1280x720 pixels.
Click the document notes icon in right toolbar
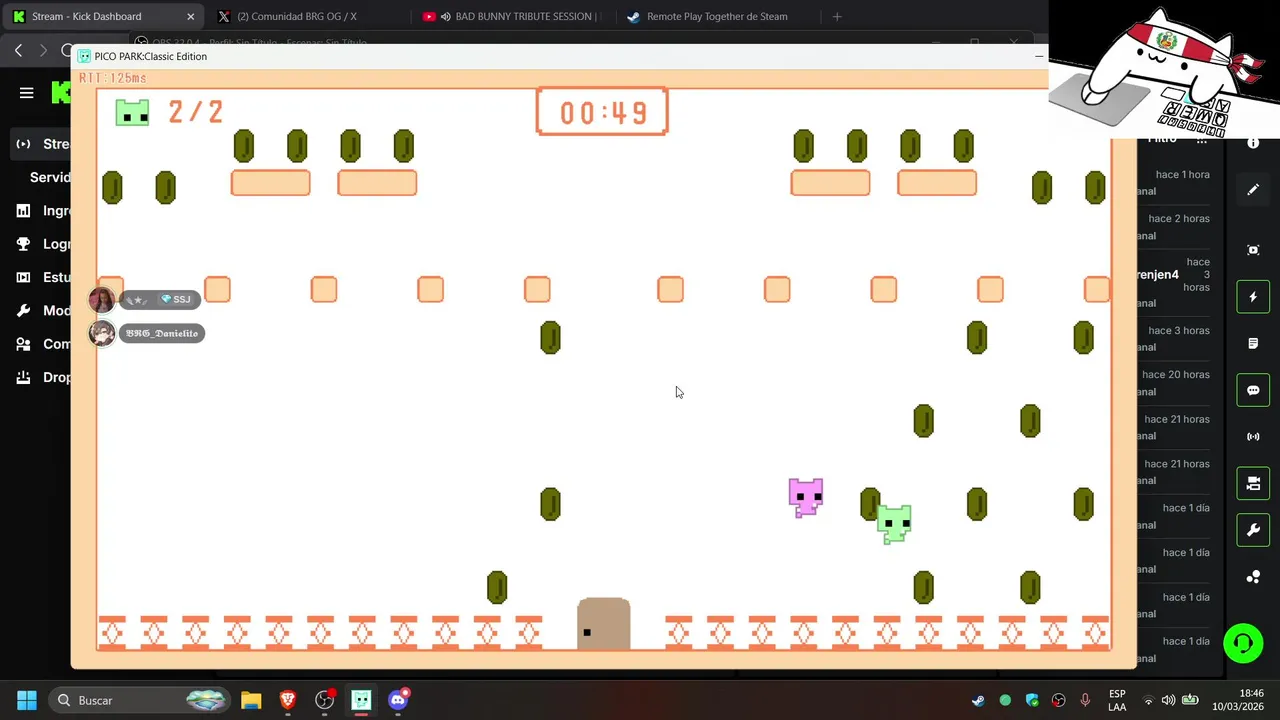pos(1253,344)
